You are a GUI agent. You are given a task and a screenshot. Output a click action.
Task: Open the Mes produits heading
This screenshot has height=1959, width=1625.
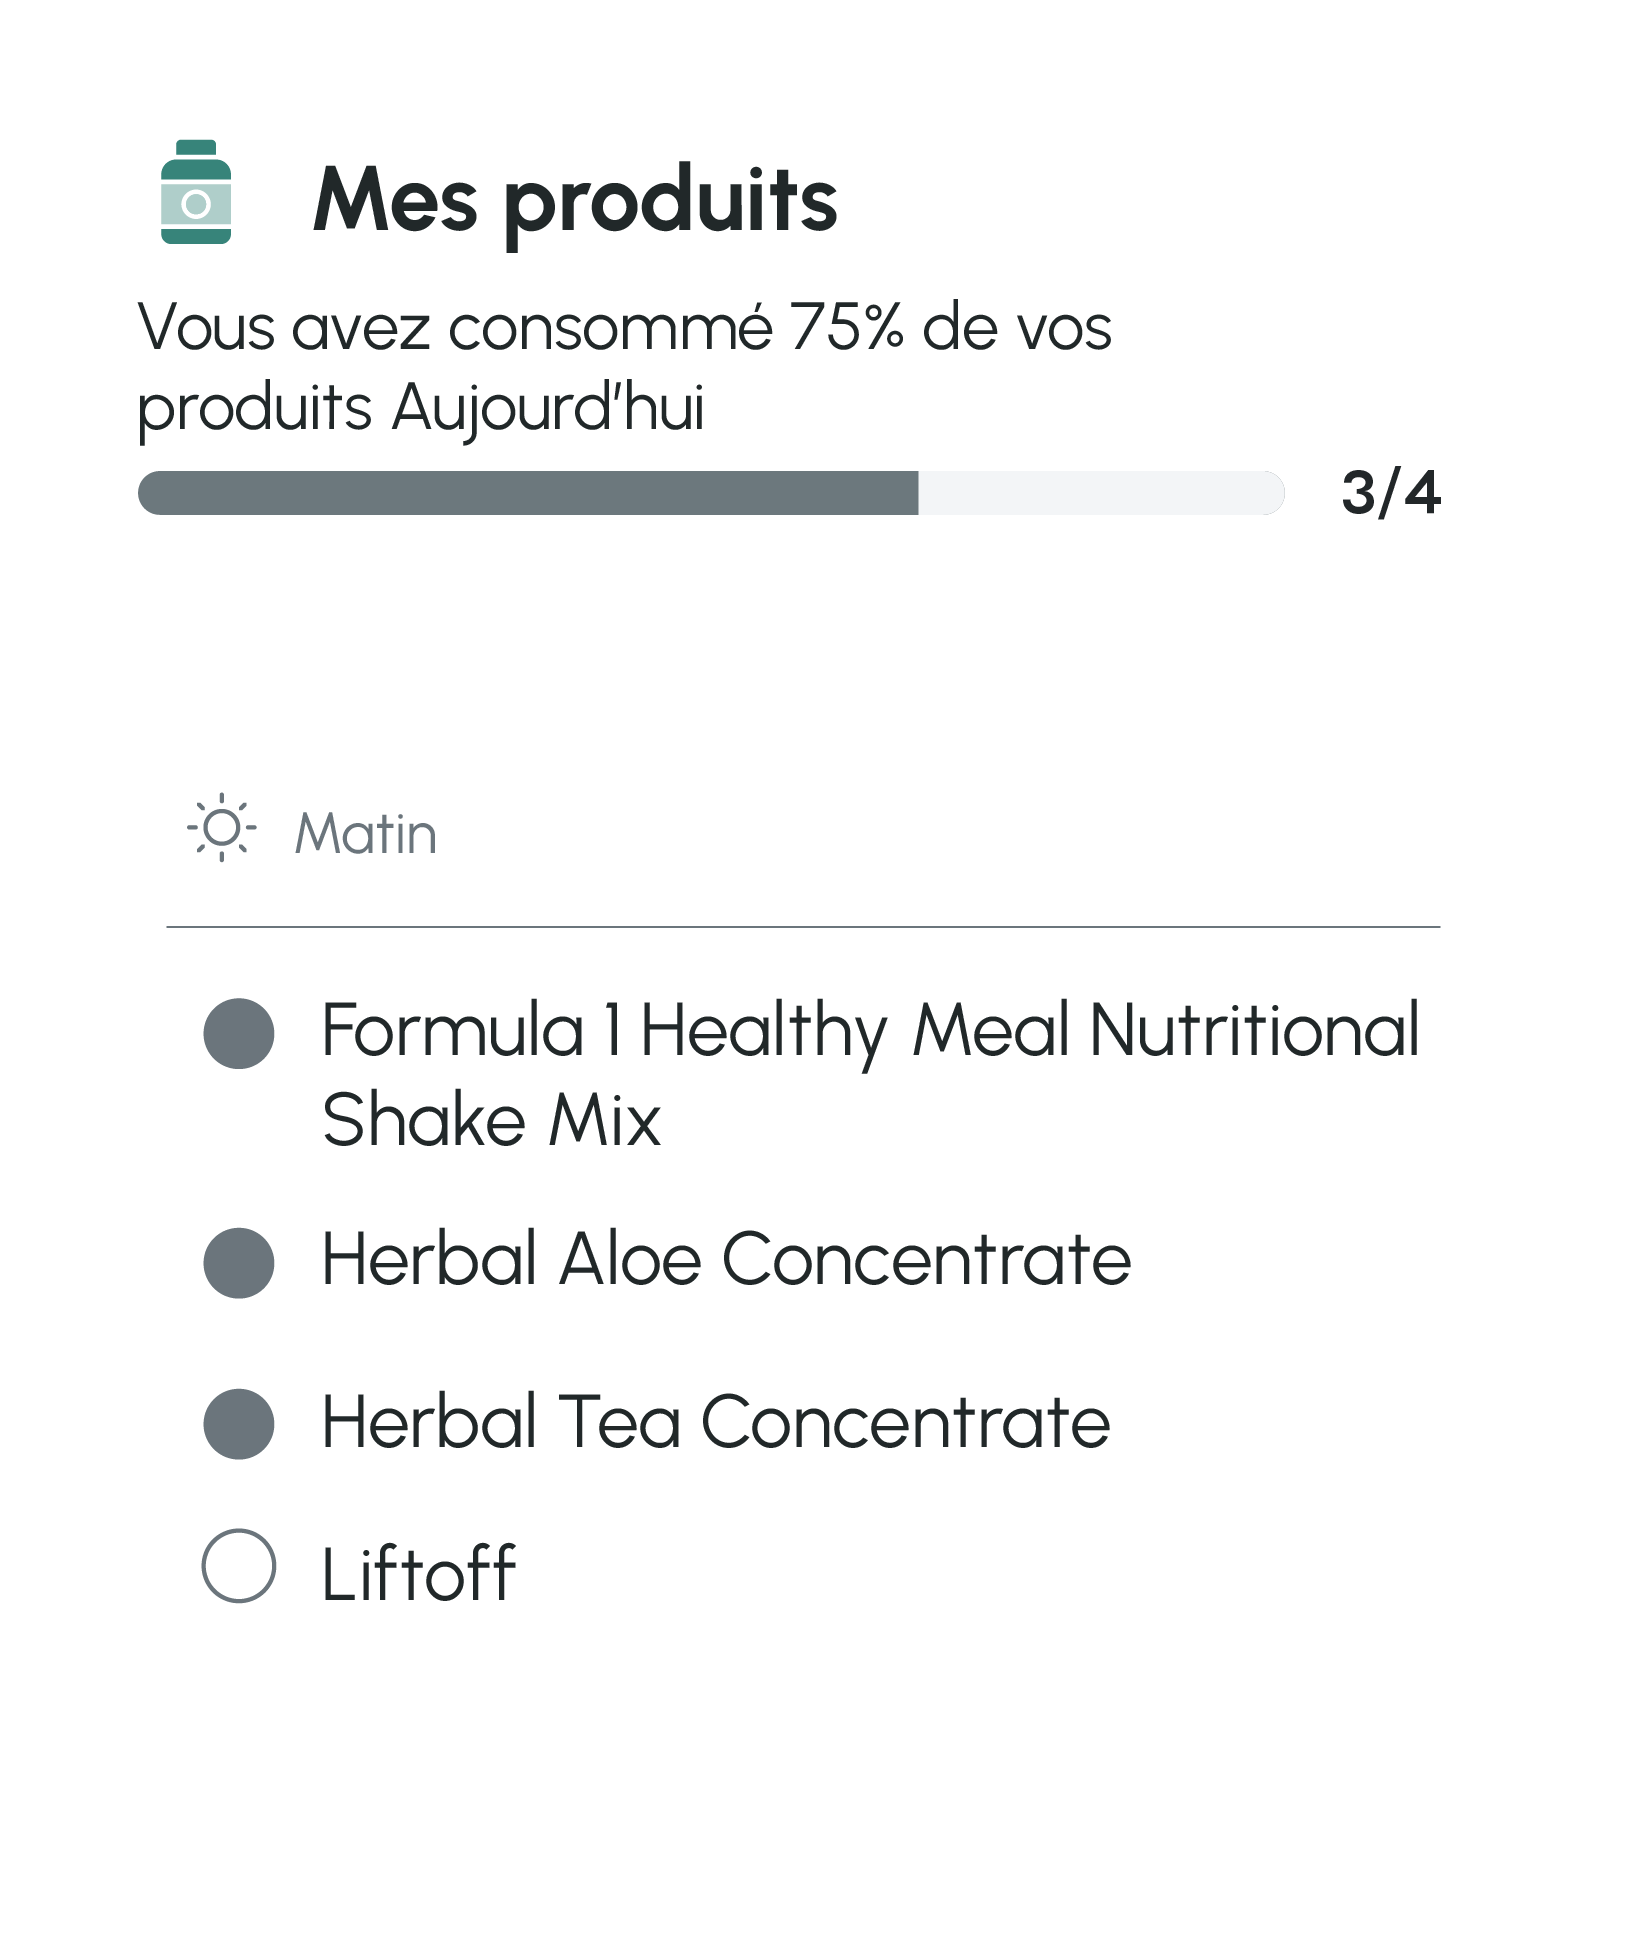574,200
